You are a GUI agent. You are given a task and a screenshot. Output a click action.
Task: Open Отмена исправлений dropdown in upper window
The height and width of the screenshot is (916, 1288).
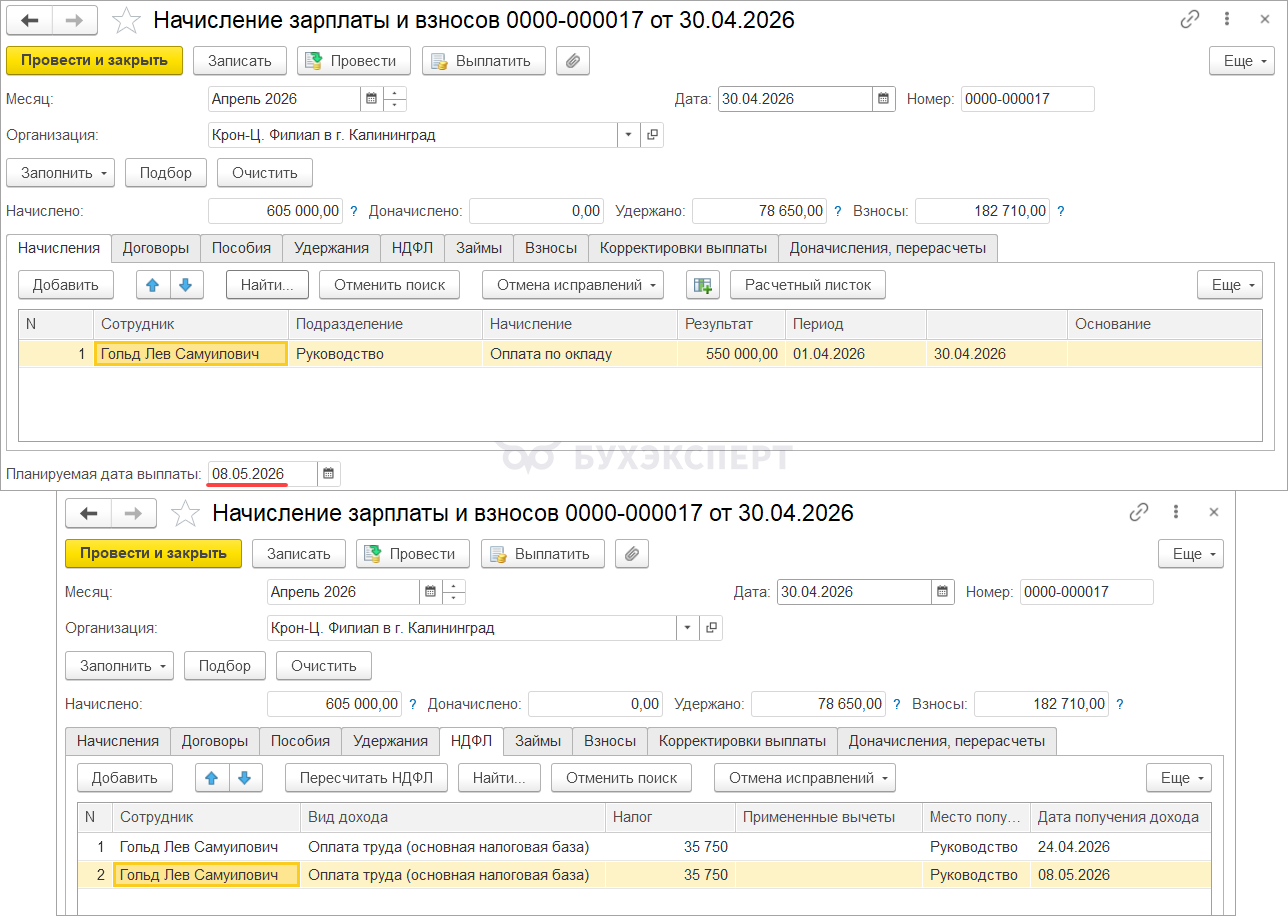point(573,285)
